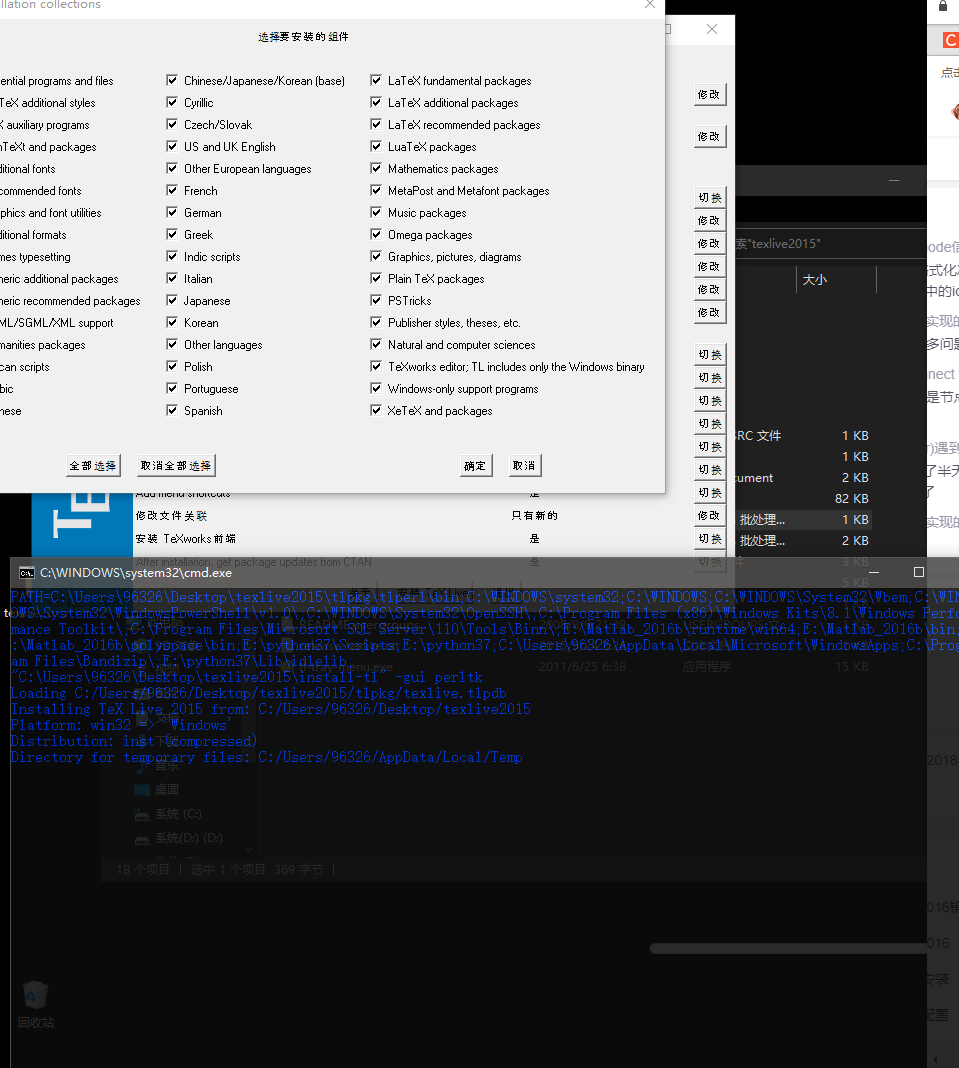Viewport: 959px width, 1068px height.
Task: Click the 只有新的 value in installer
Action: [x=535, y=516]
